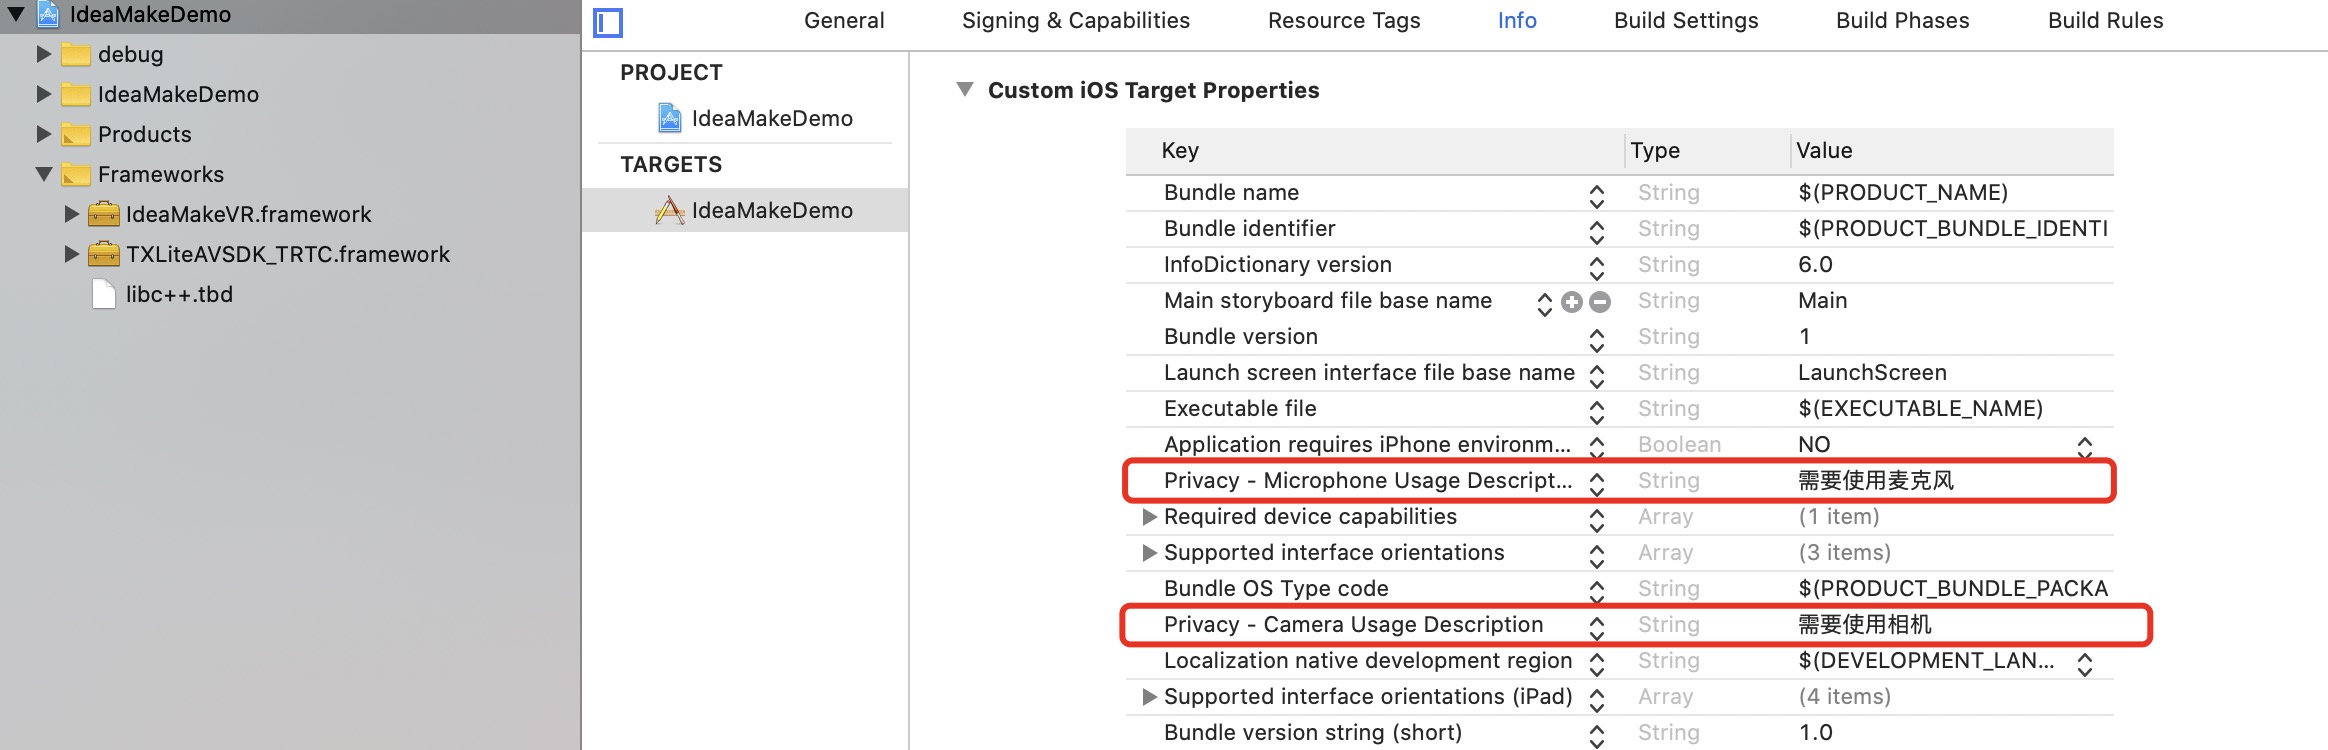This screenshot has height=750, width=2328.
Task: Collapse the Custom iOS Target Properties section
Action: click(965, 90)
